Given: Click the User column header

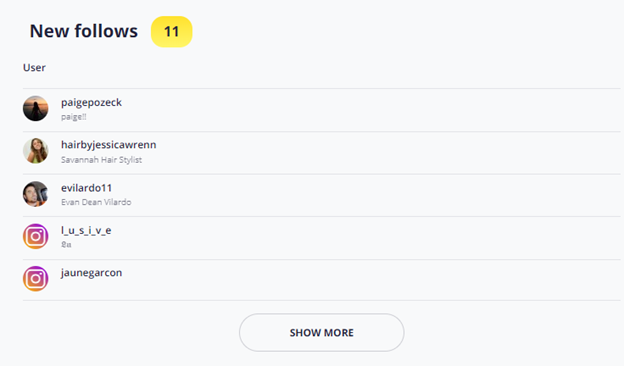Looking at the screenshot, I should point(34,68).
